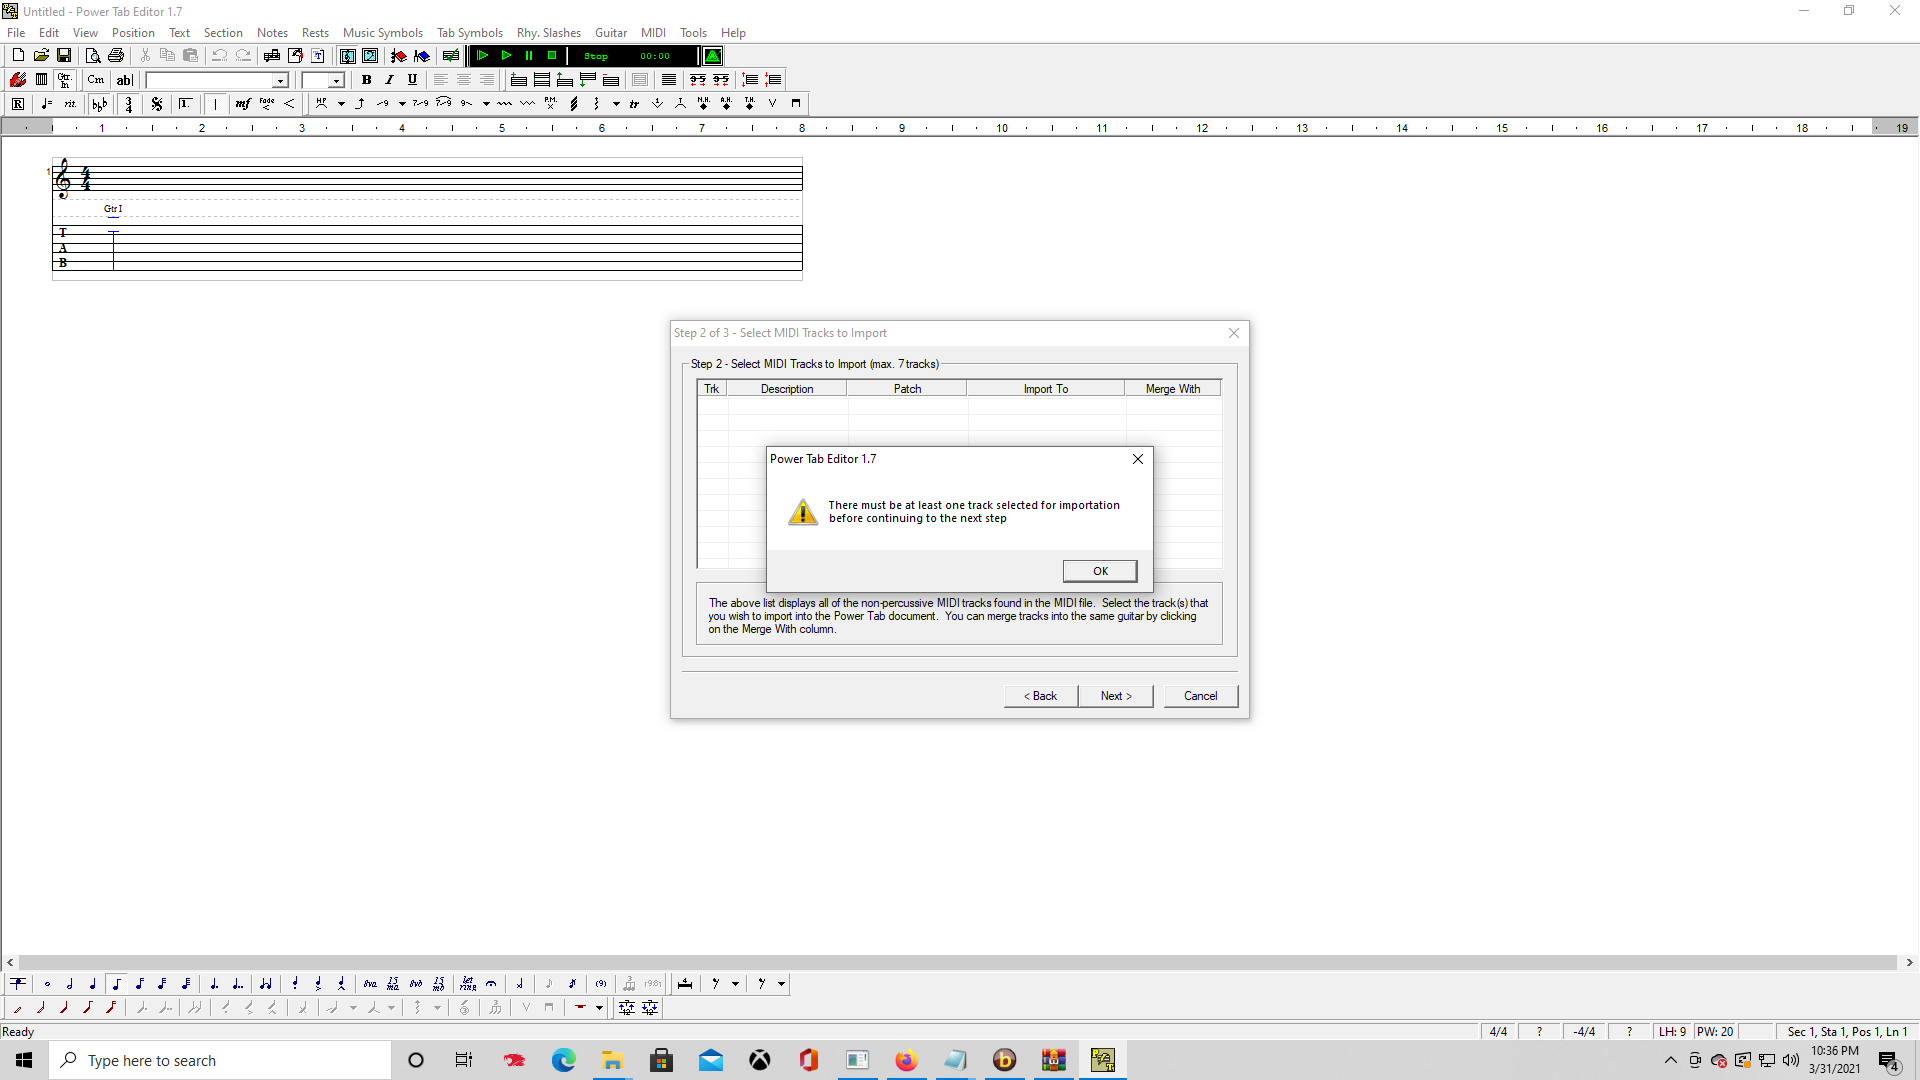This screenshot has height=1080, width=1920.
Task: Click the chord diagram grid icon
Action: [41, 80]
